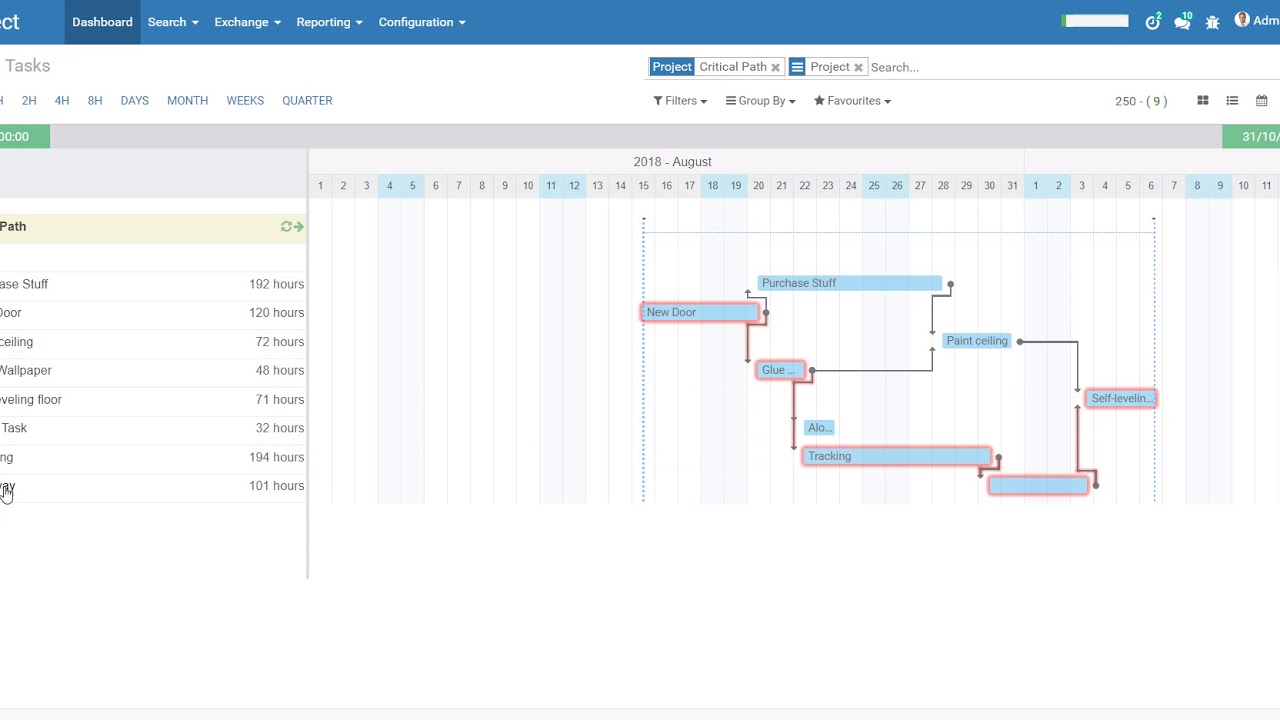Image resolution: width=1280 pixels, height=720 pixels.
Task: Set Gantt scale to MONTH
Action: point(188,101)
